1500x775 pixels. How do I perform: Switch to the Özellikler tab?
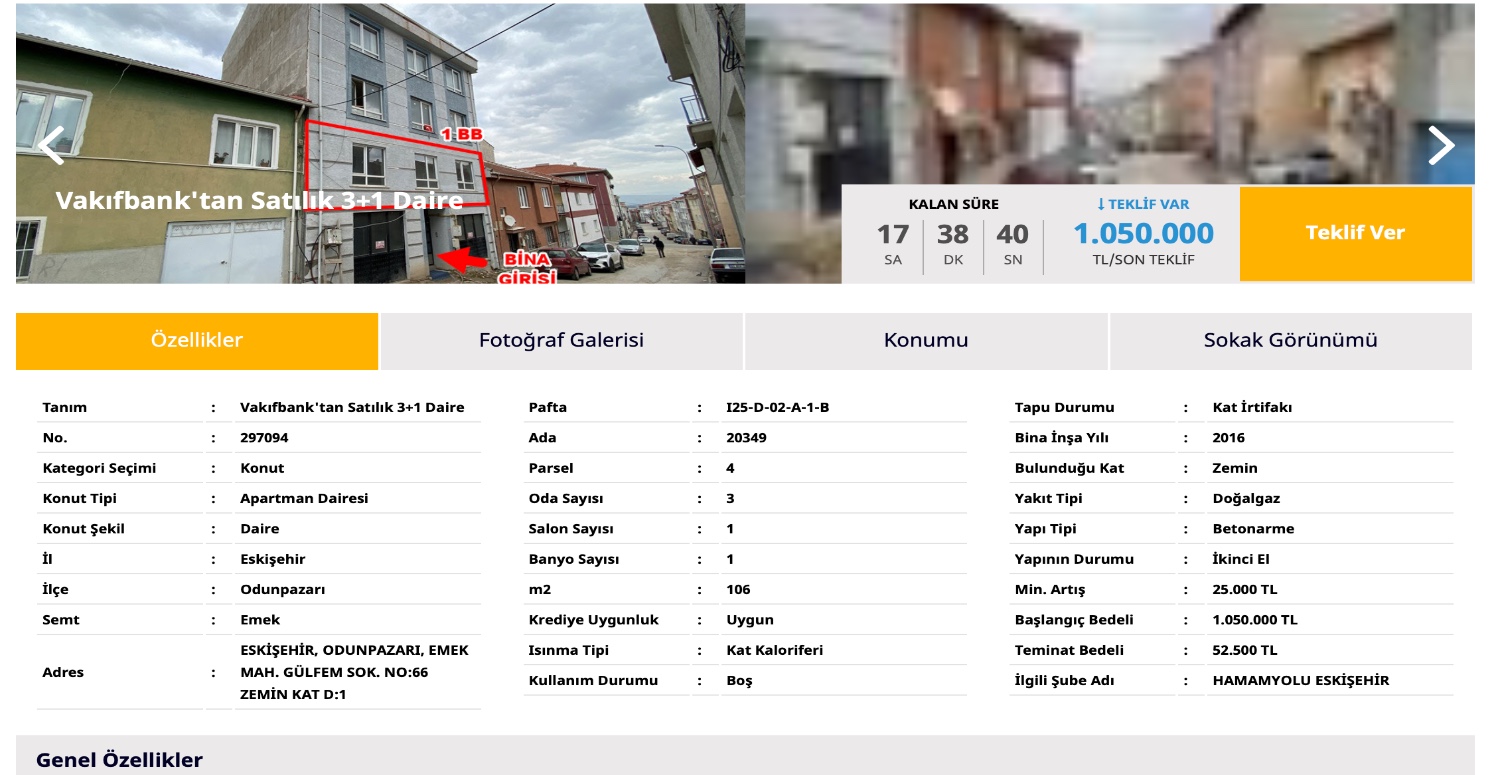tap(197, 340)
